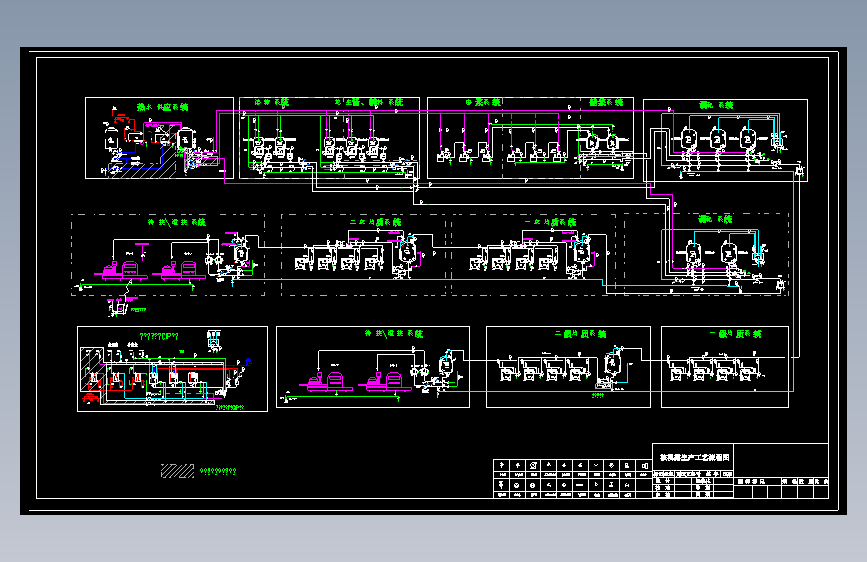Image resolution: width=867 pixels, height=562 pixels.
Task: Click the leftmost blending tank in the top-right system
Action: 688,138
